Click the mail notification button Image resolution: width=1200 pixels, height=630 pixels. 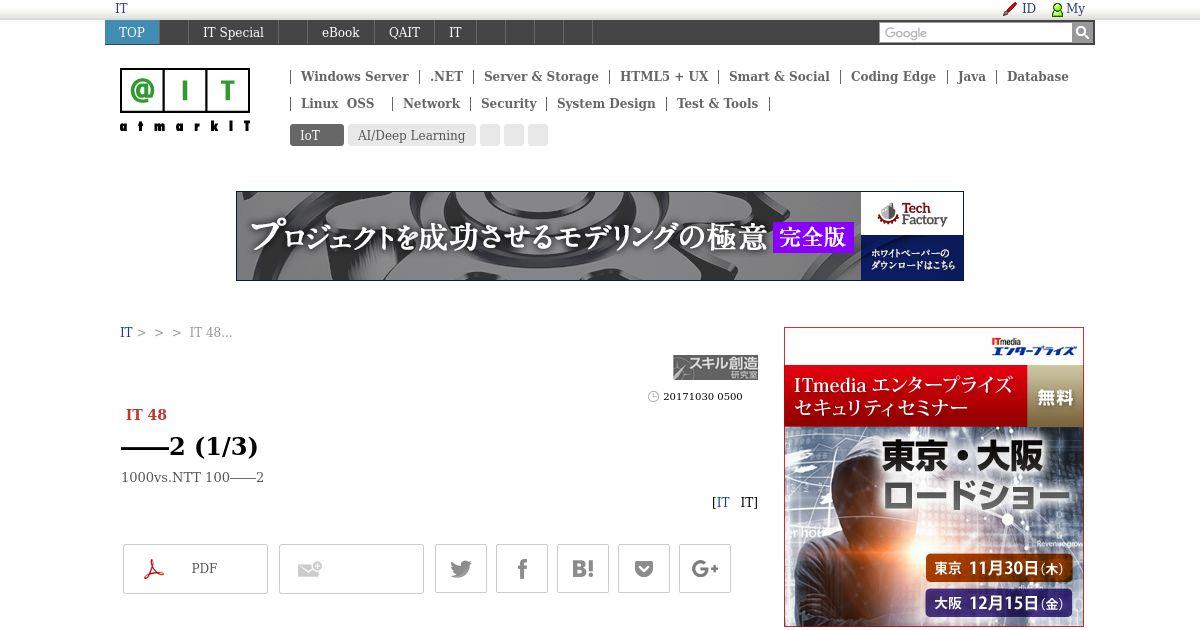[351, 569]
